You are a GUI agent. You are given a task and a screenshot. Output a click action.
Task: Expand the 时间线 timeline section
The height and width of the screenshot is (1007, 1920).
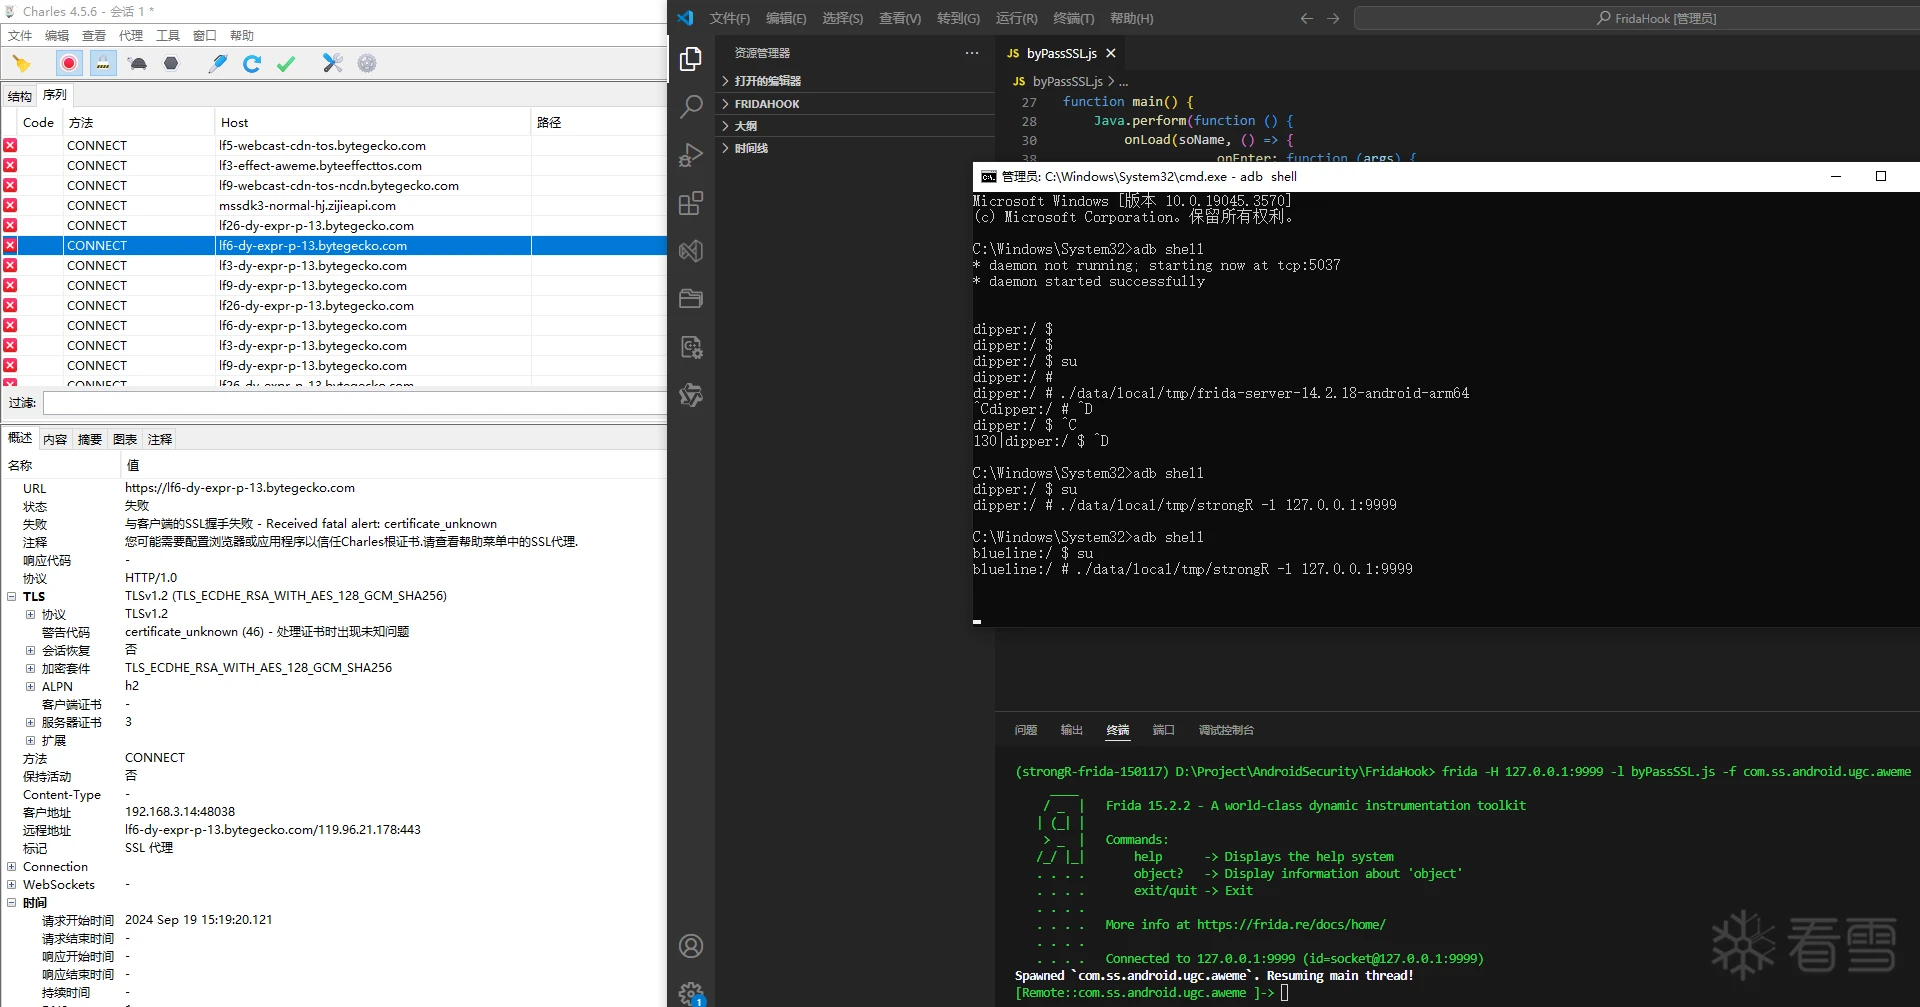751,148
